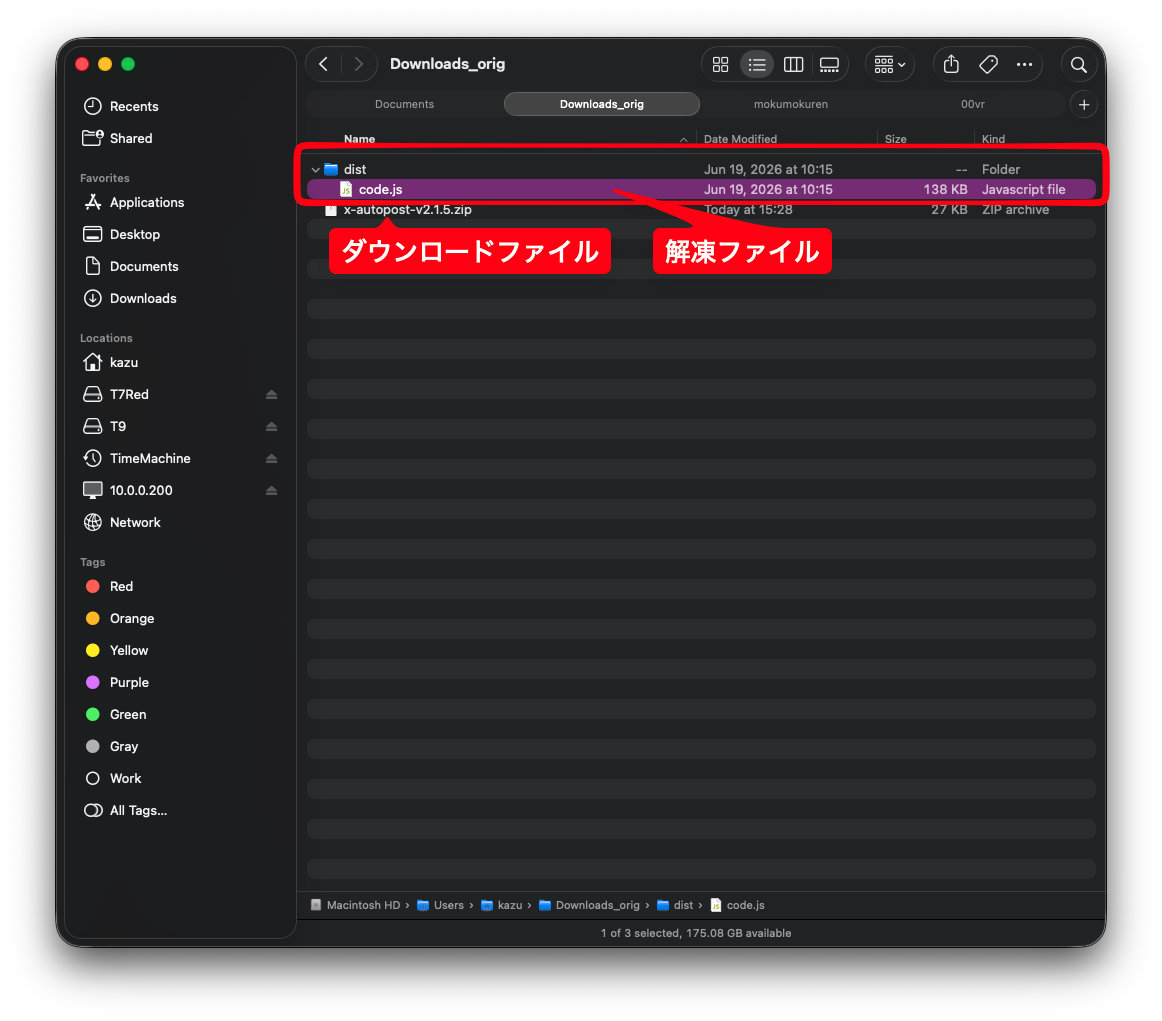Open kazu home folder in sidebar

(x=124, y=362)
